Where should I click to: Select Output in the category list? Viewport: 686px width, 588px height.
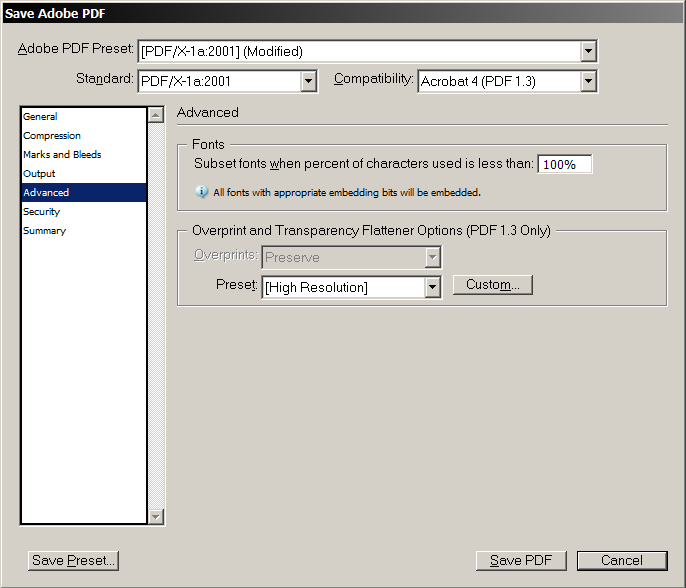[84, 174]
